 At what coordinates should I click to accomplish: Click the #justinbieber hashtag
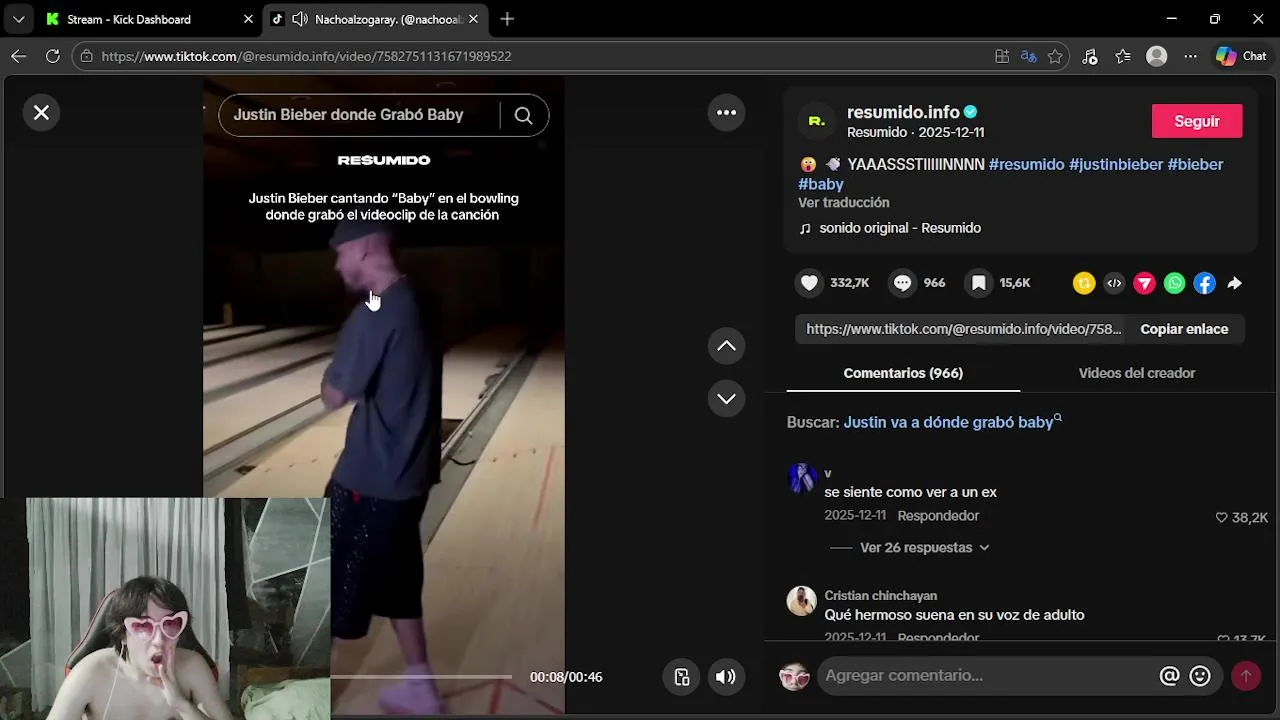pos(1116,164)
